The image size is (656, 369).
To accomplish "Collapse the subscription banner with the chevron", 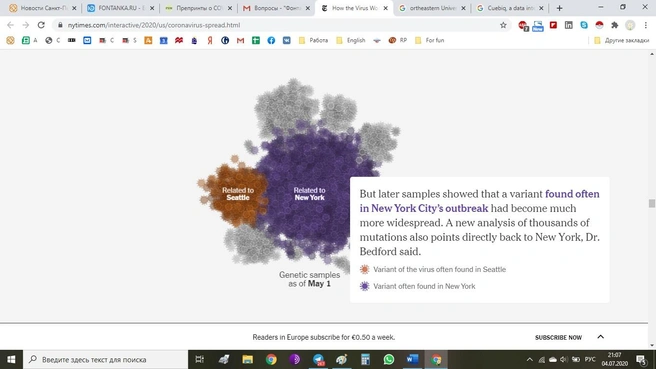I will (600, 337).
